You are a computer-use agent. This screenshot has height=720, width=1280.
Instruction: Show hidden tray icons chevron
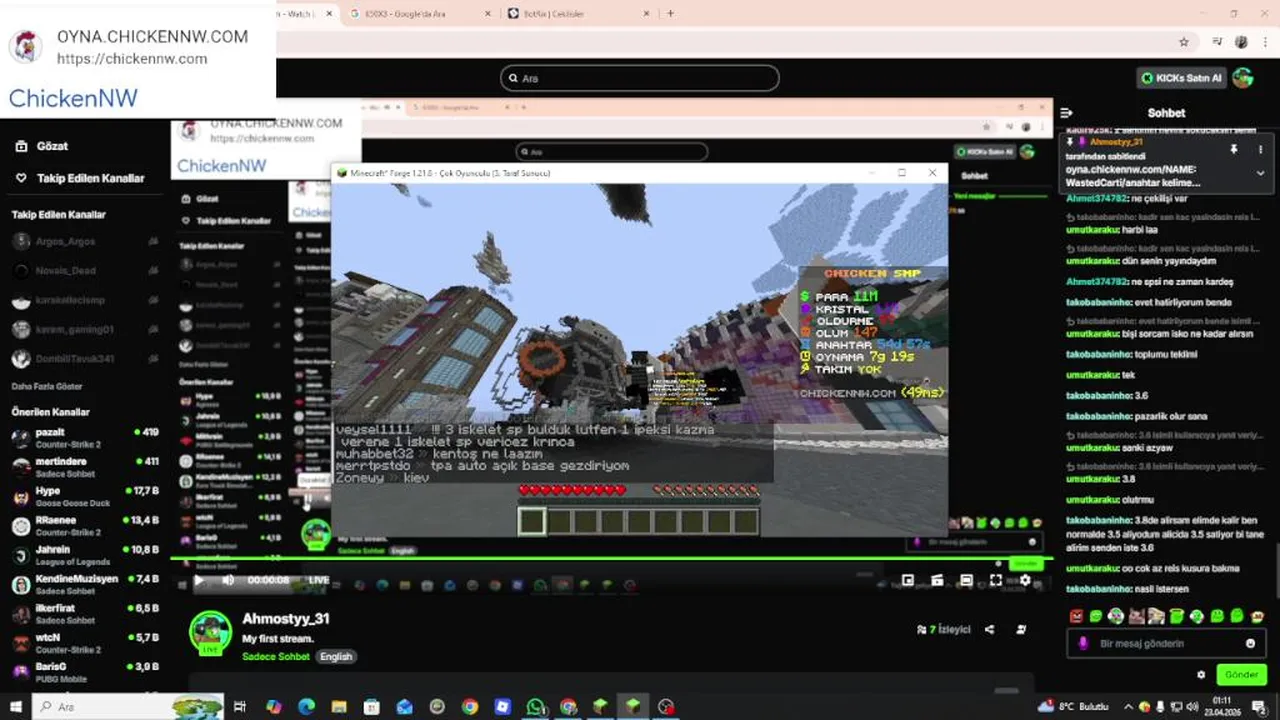[x=1130, y=707]
